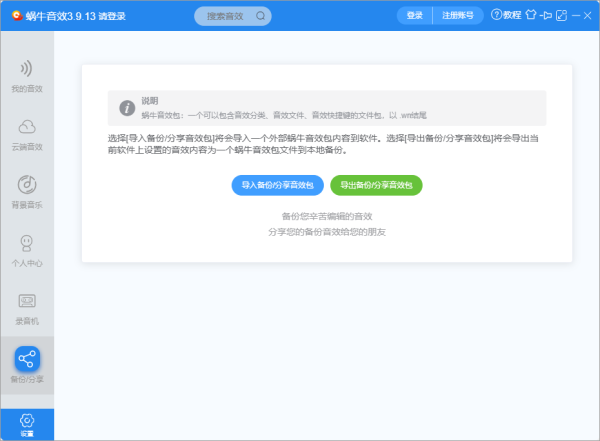Click the 说明 info icon

pyautogui.click(x=127, y=108)
